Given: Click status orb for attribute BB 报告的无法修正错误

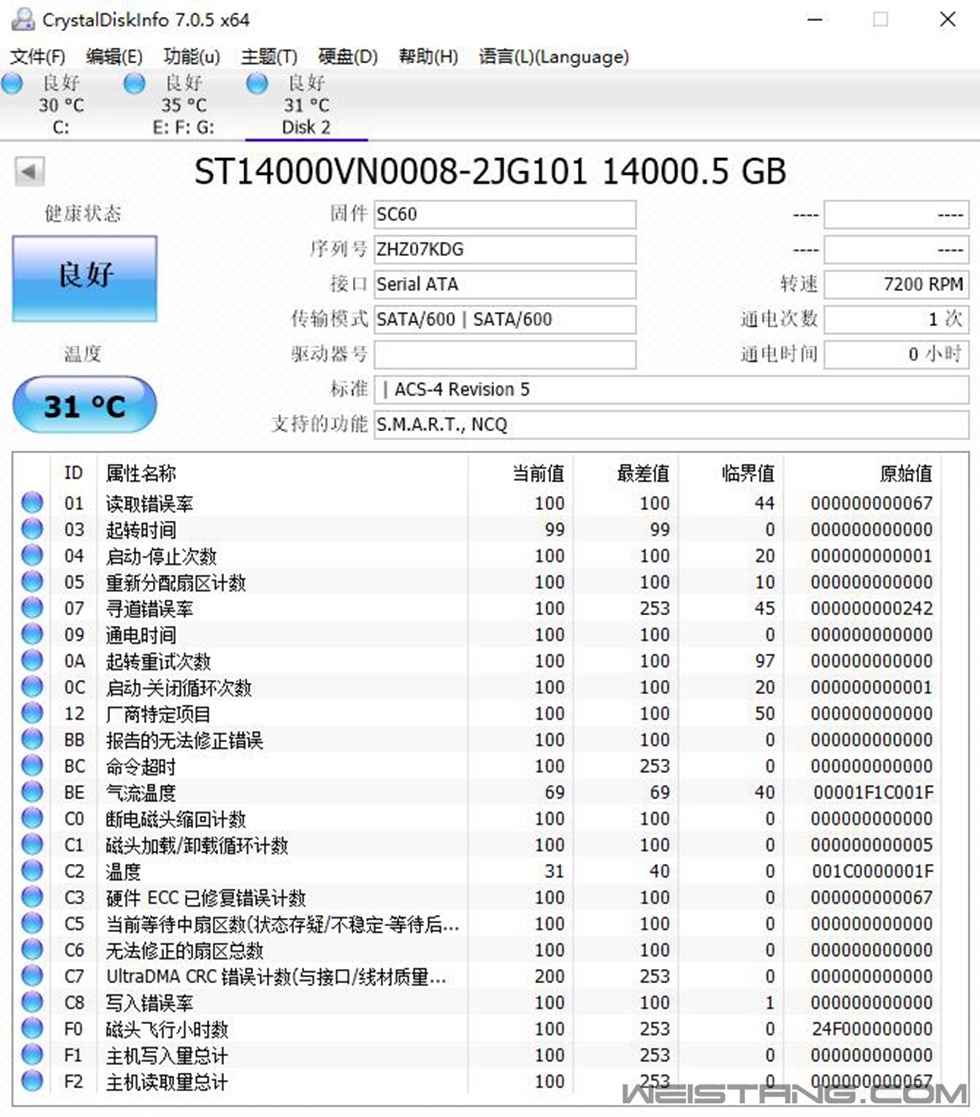Looking at the screenshot, I should (x=32, y=740).
